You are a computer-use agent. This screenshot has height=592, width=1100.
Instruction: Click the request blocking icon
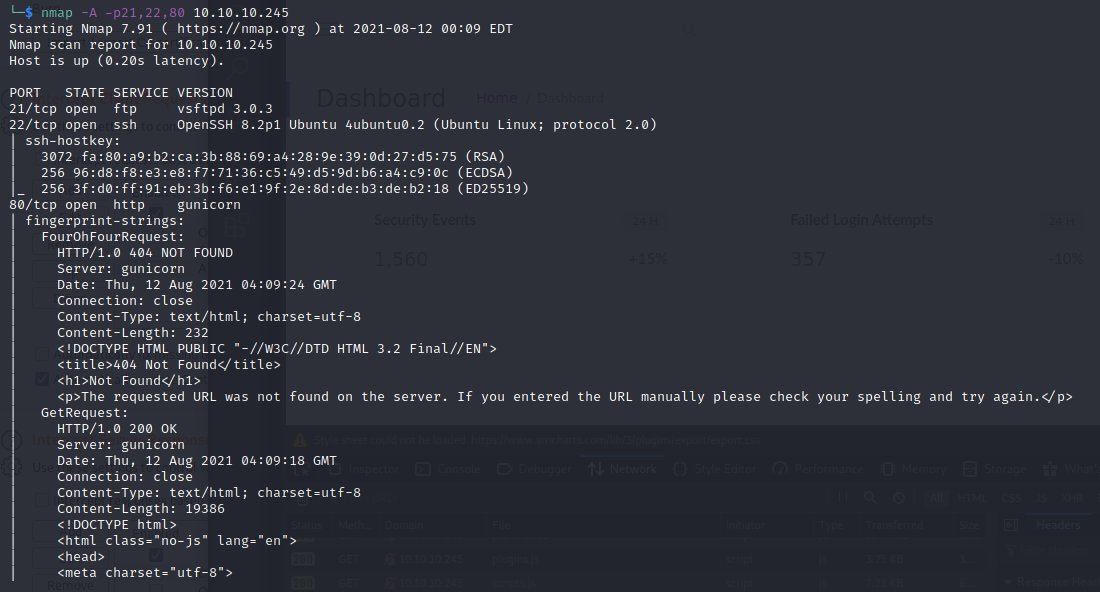899,497
